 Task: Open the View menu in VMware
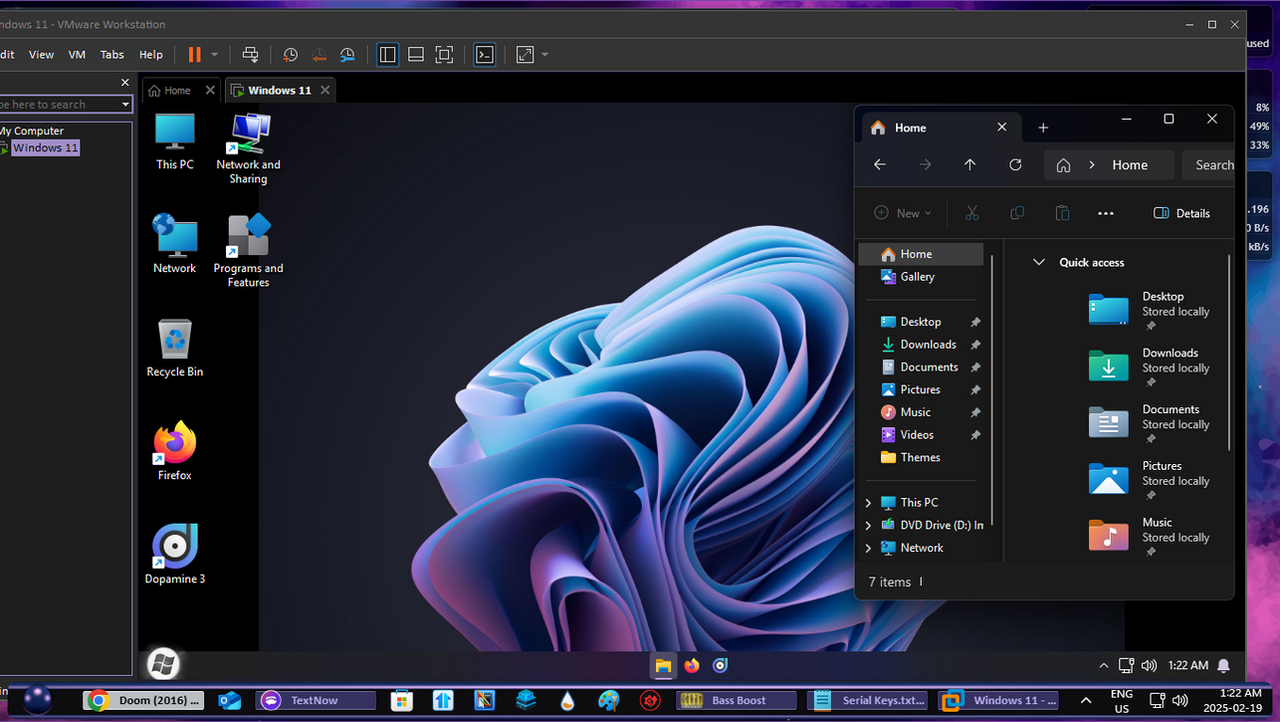click(41, 55)
